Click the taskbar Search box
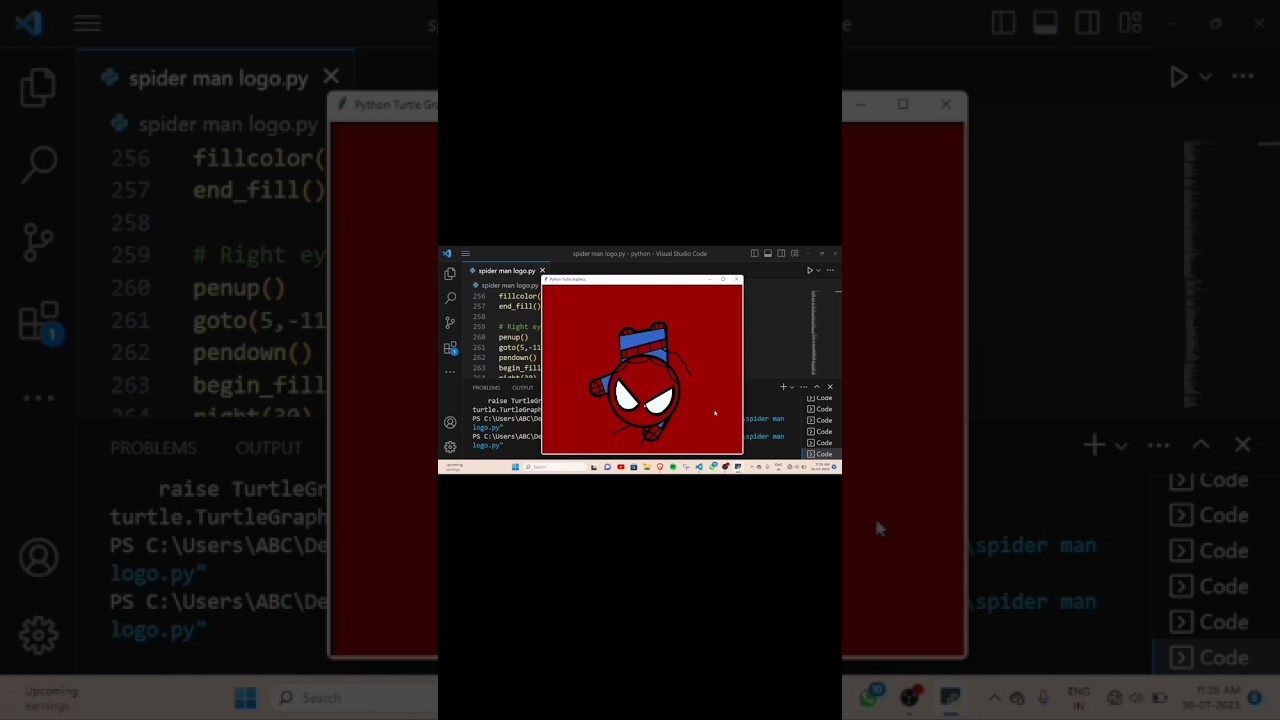The width and height of the screenshot is (1280, 720). coord(557,467)
